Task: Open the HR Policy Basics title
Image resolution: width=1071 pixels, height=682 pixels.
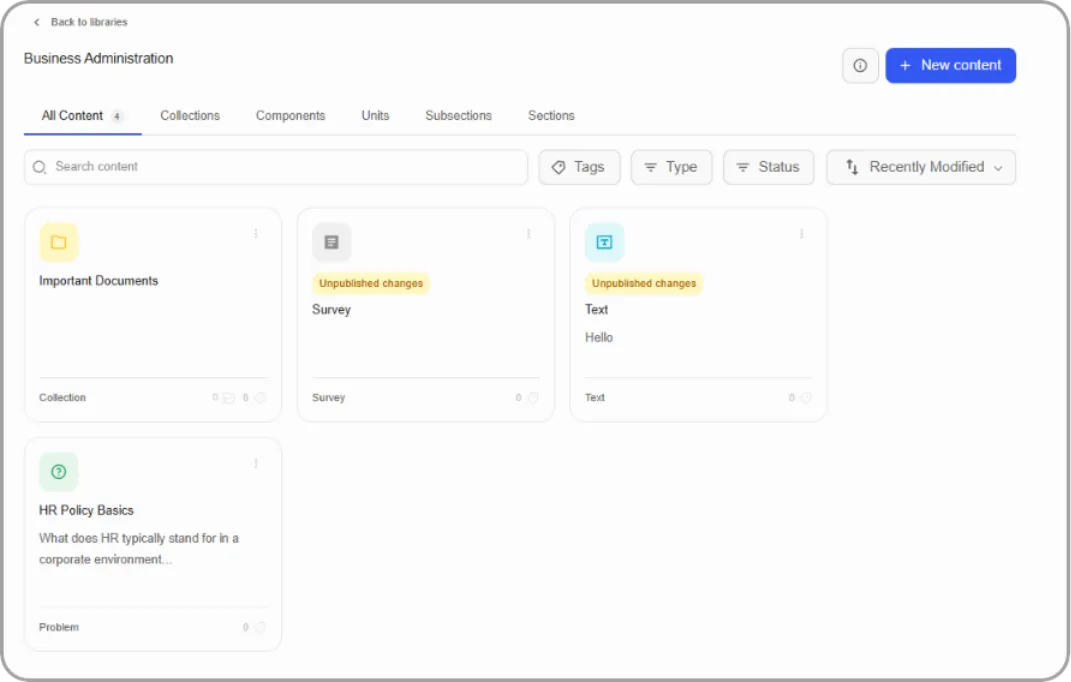Action: pos(86,510)
